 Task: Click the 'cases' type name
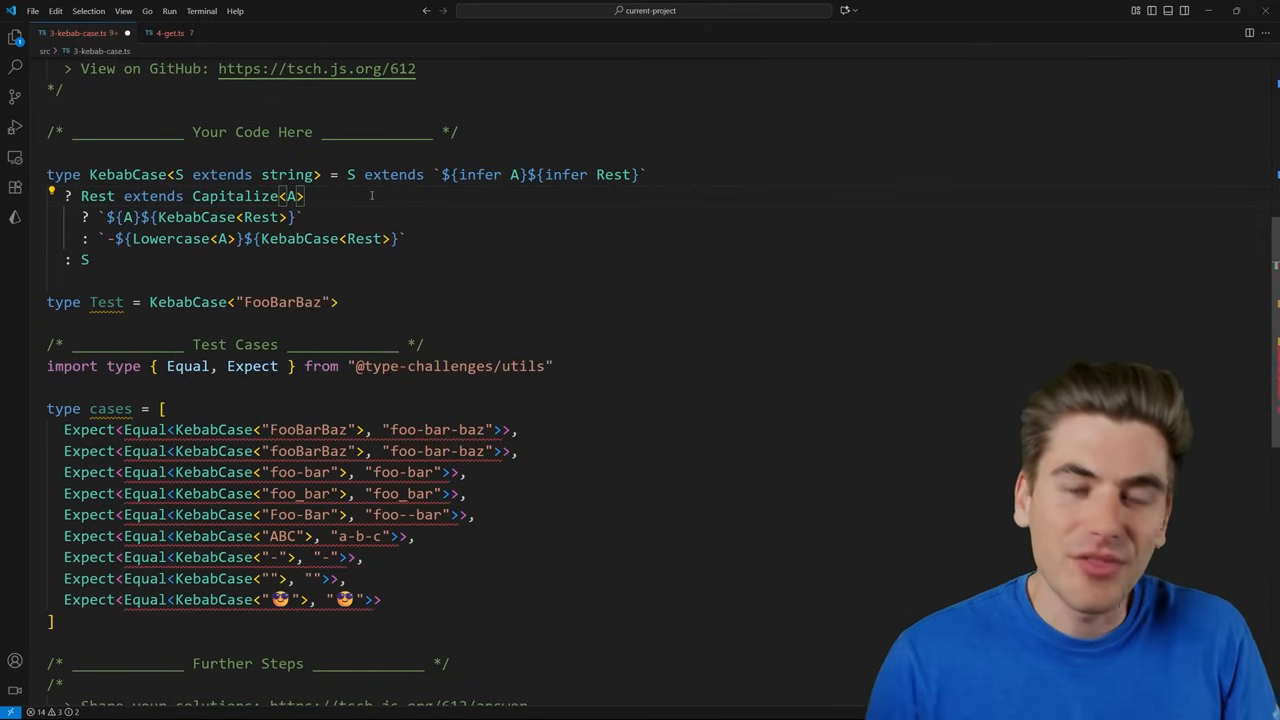pos(110,408)
